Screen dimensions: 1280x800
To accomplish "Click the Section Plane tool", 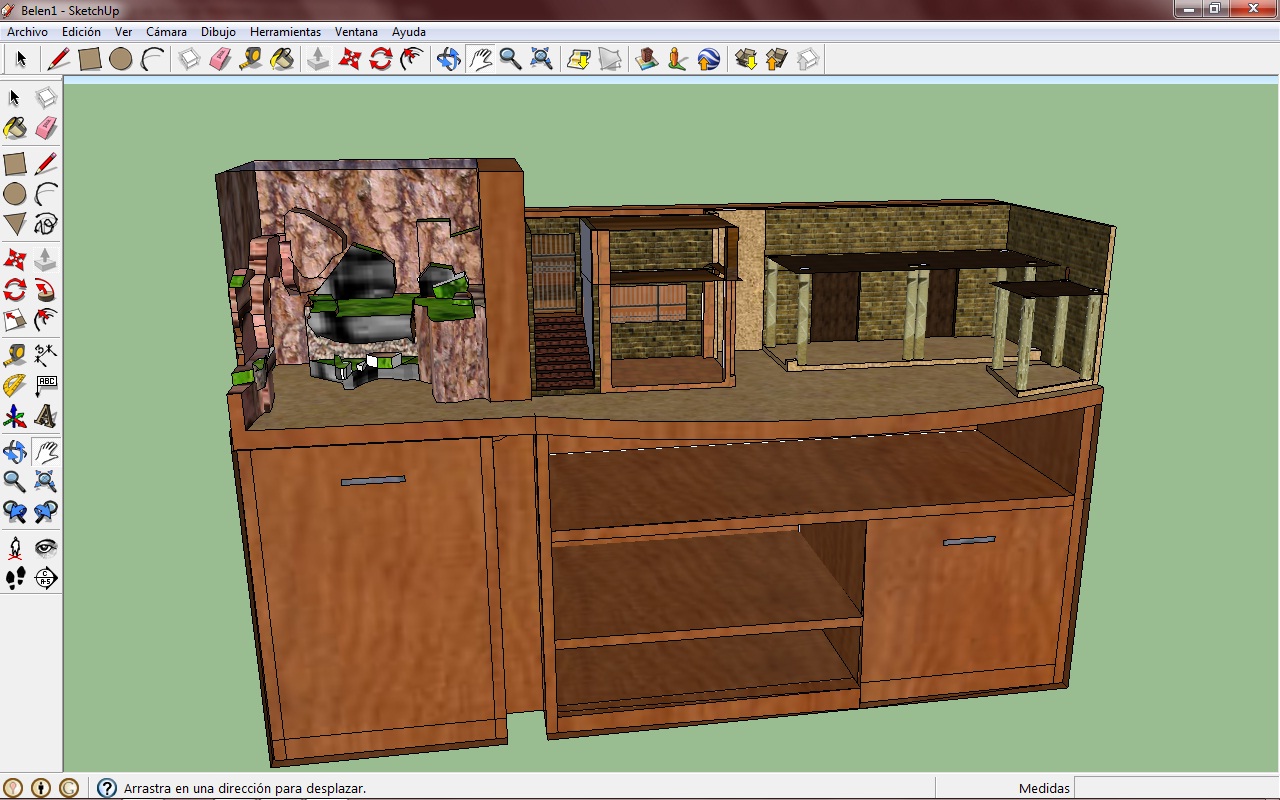I will (46, 578).
